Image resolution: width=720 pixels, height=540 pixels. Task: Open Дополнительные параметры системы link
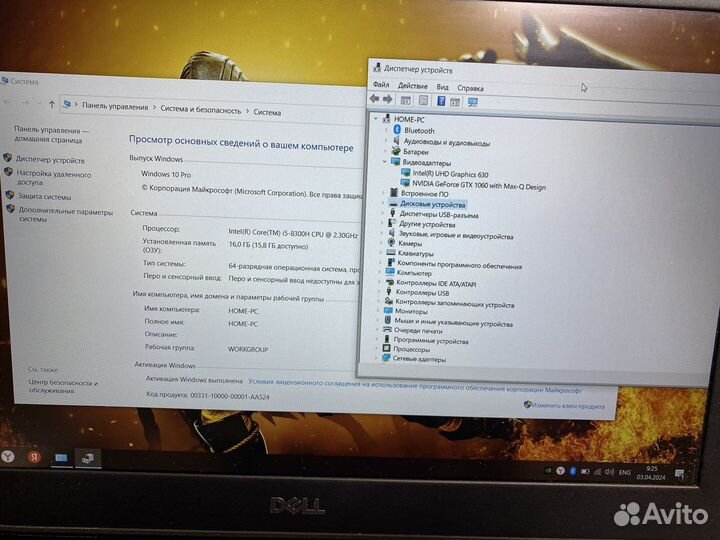coord(65,215)
